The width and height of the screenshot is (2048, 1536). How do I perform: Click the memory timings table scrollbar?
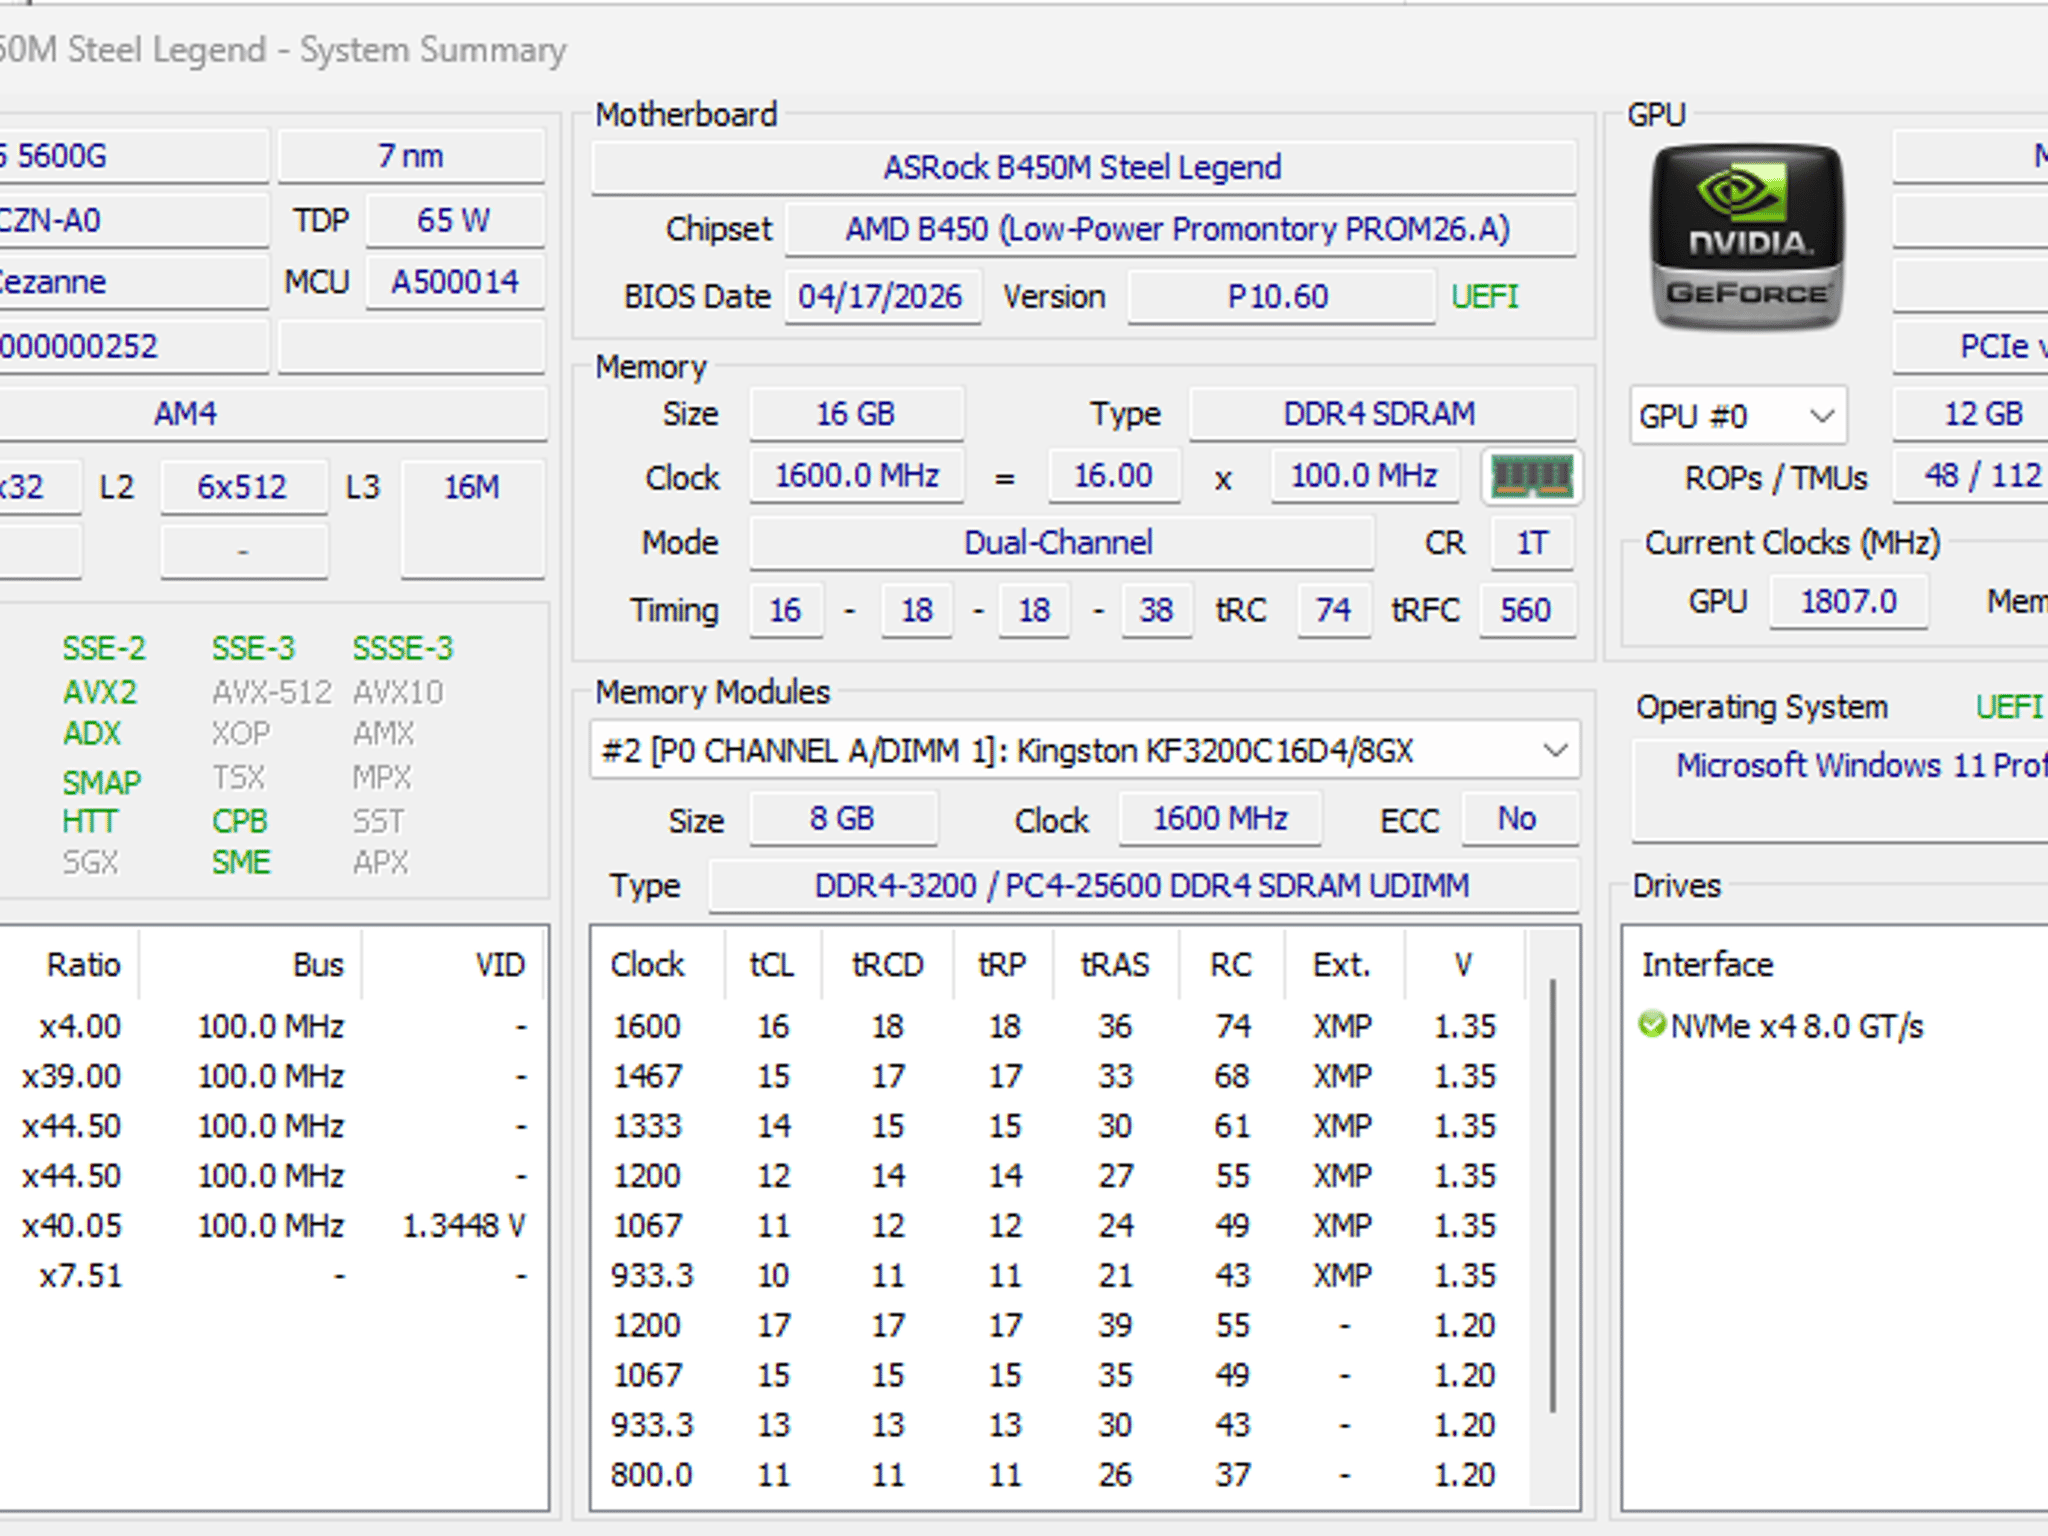(1552, 1195)
